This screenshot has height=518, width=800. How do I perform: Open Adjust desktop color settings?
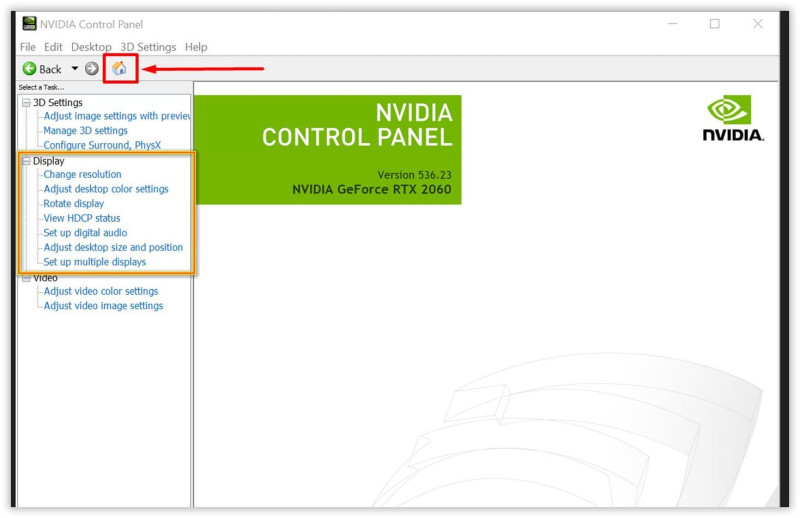coord(106,189)
